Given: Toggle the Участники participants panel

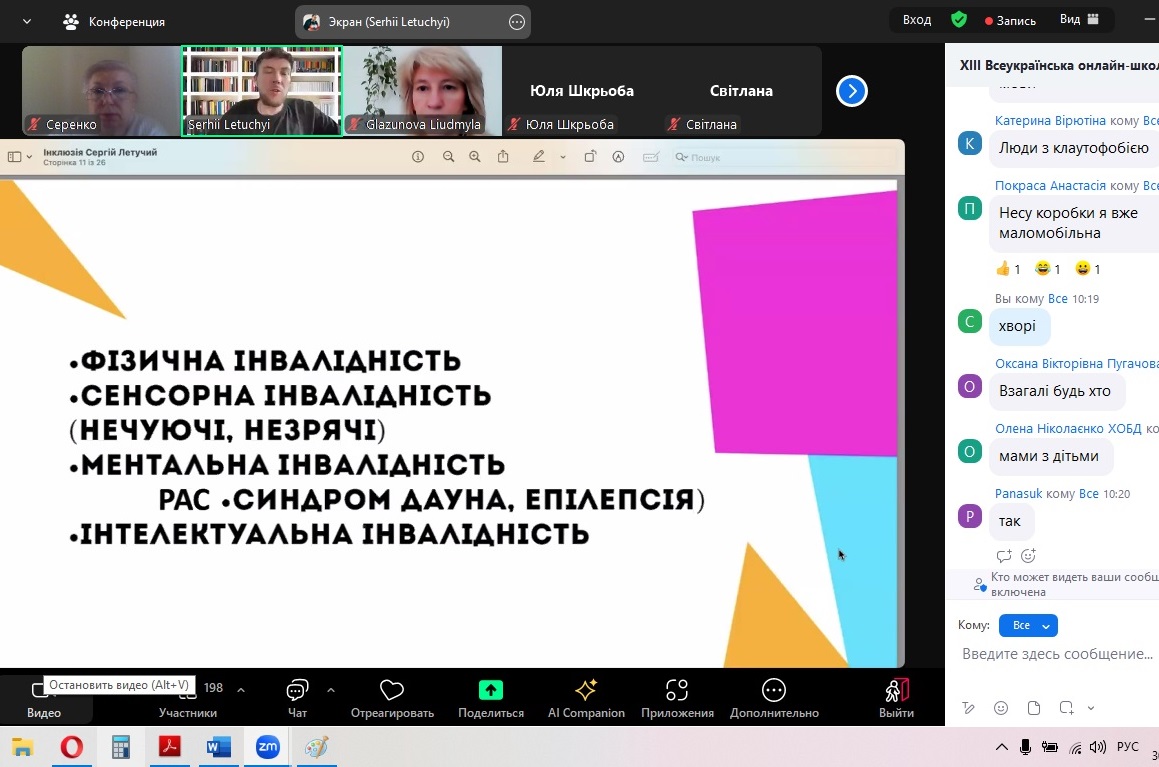Looking at the screenshot, I should [188, 698].
